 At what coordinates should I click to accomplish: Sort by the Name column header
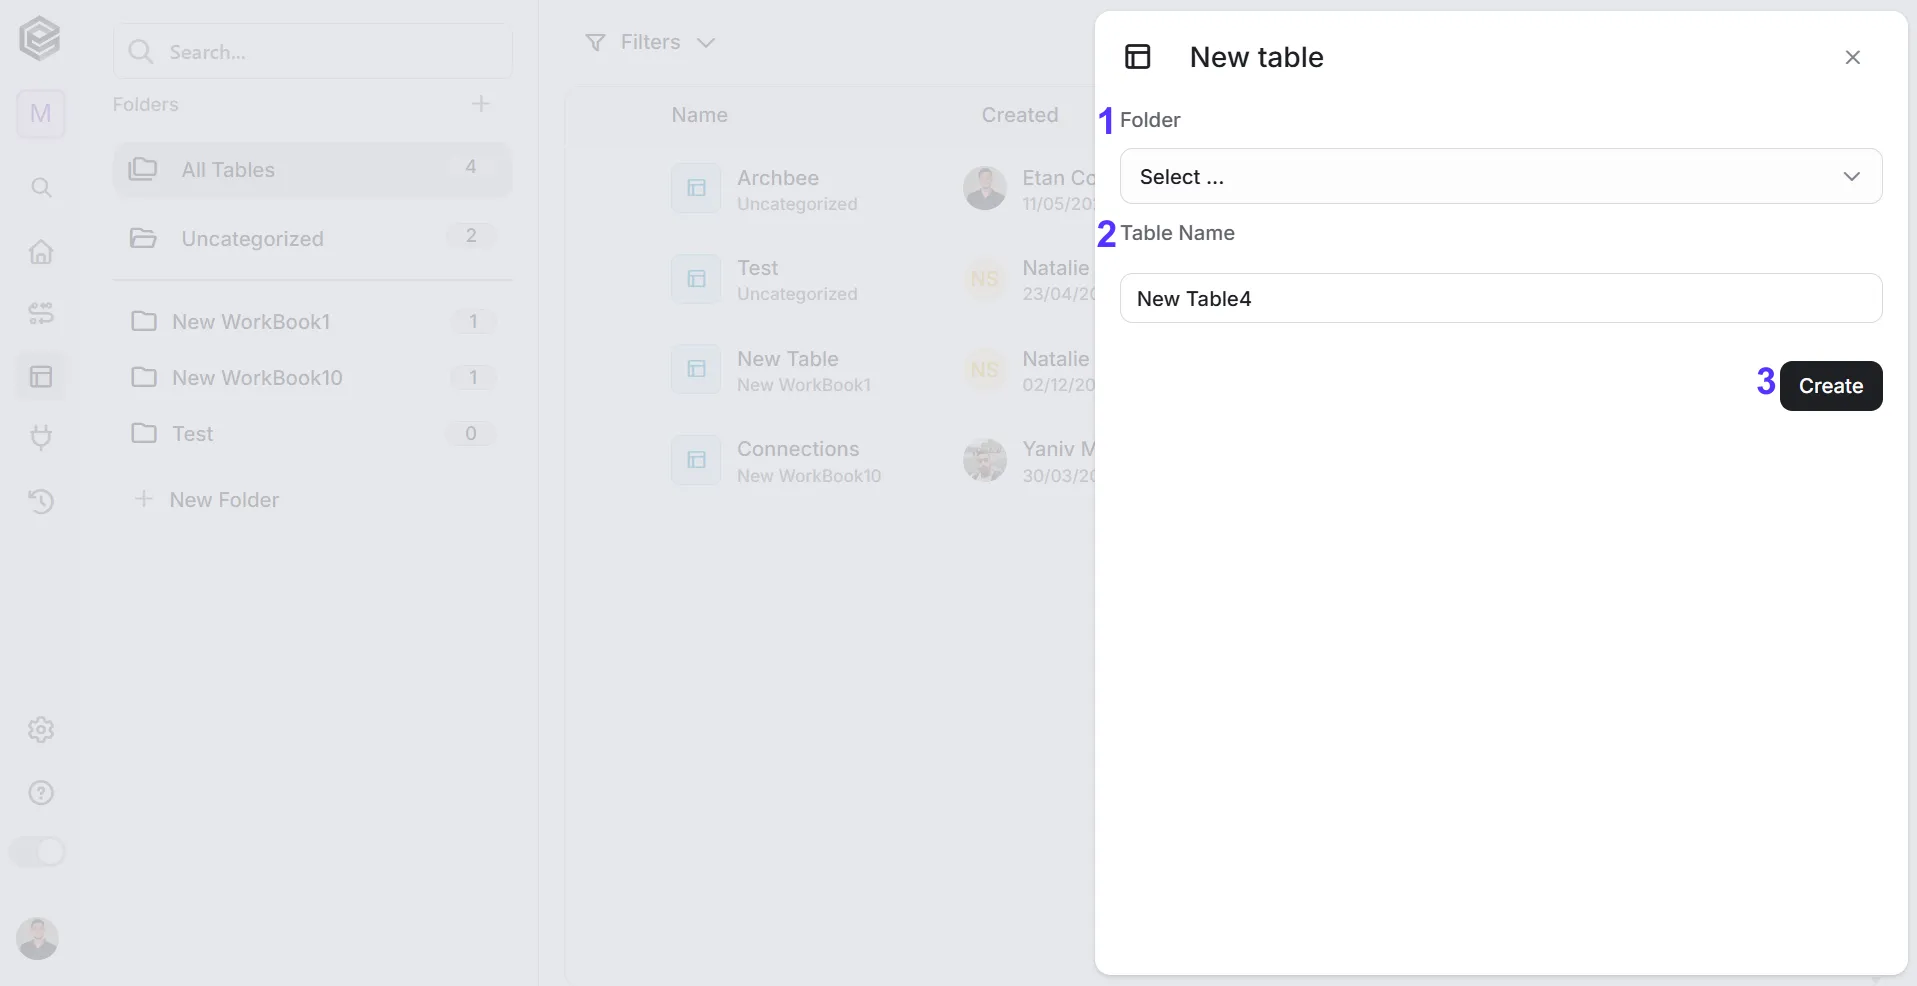[x=700, y=115]
